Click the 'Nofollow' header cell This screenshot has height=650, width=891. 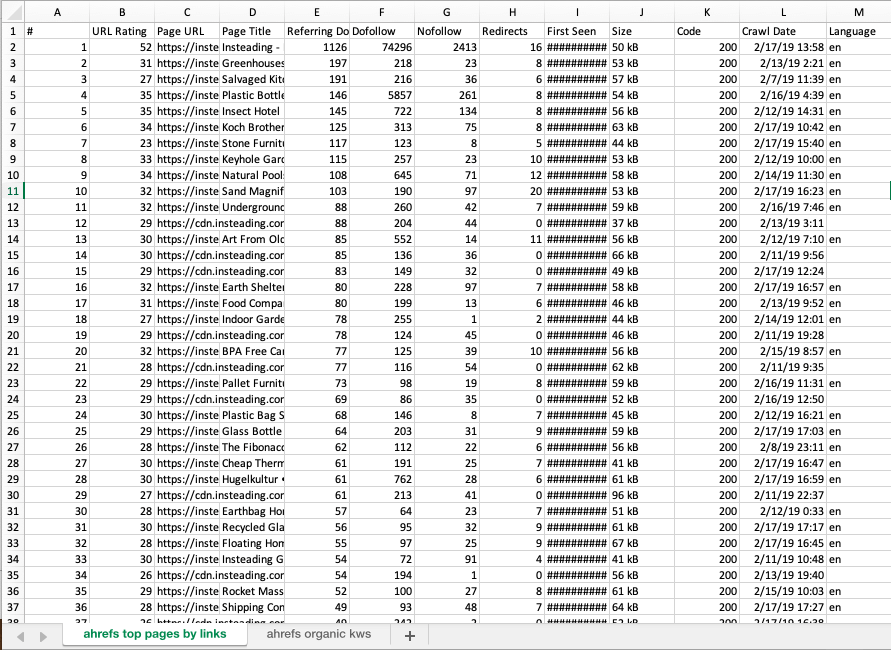click(447, 31)
